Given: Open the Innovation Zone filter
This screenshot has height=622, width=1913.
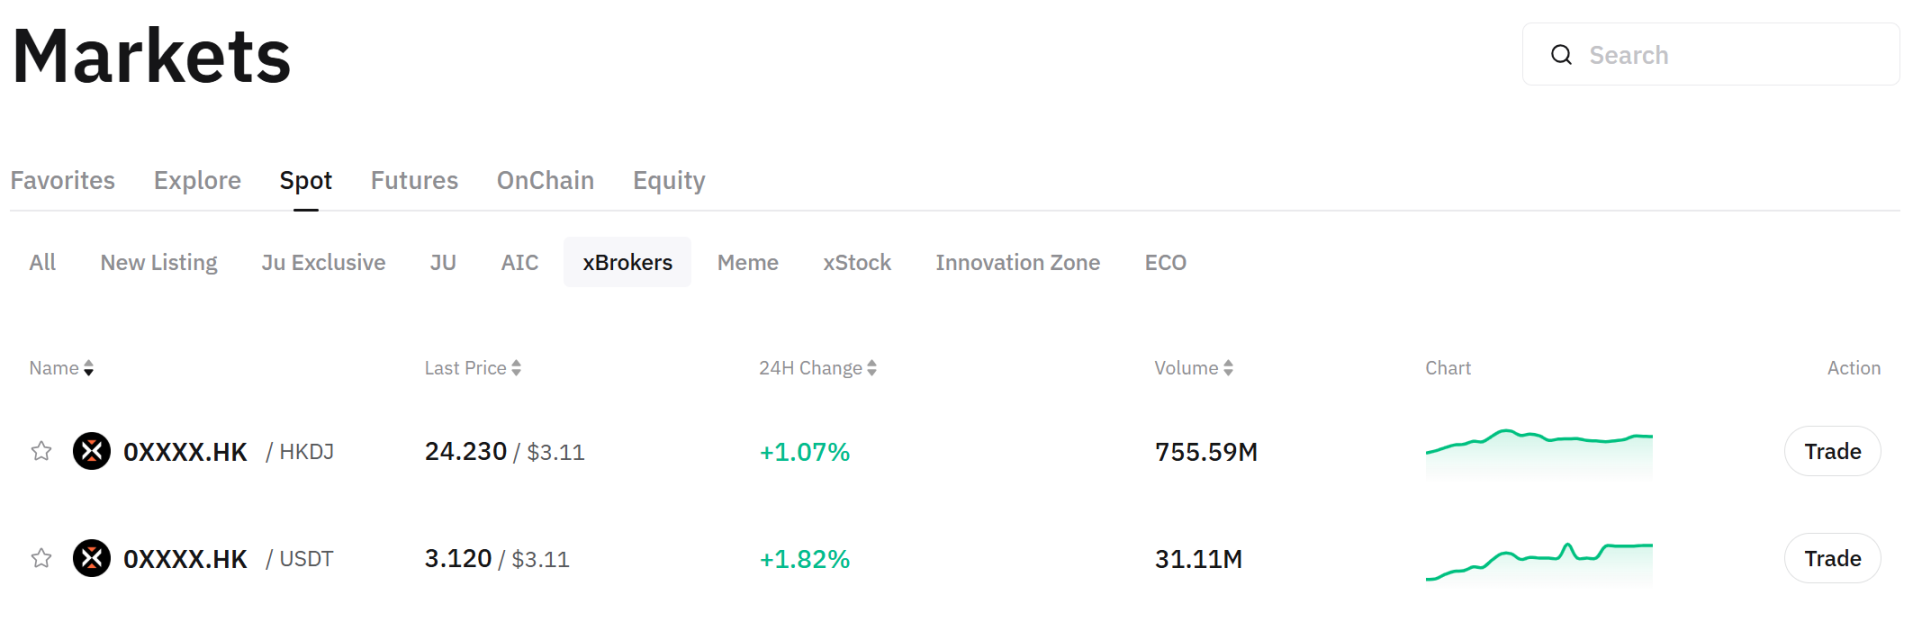Looking at the screenshot, I should 1017,262.
